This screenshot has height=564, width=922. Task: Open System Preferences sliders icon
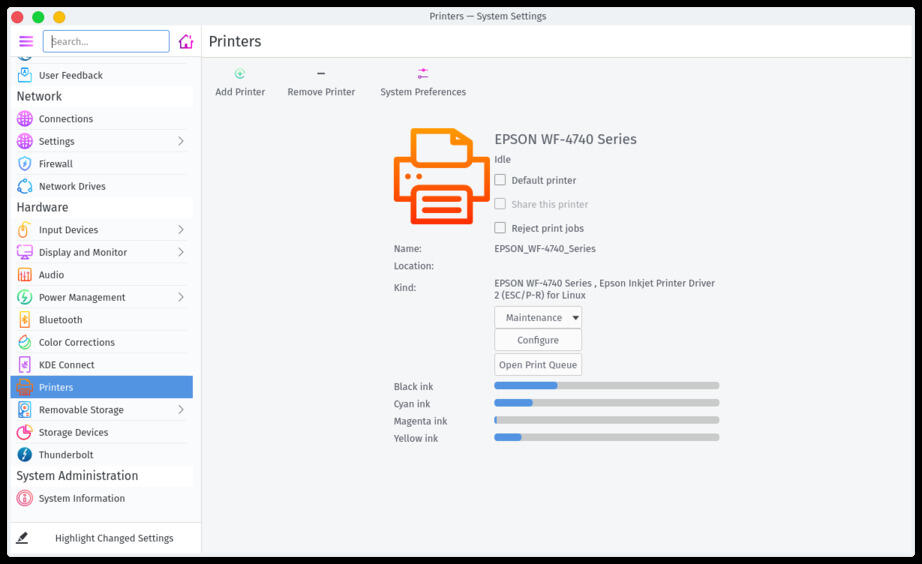(x=423, y=74)
